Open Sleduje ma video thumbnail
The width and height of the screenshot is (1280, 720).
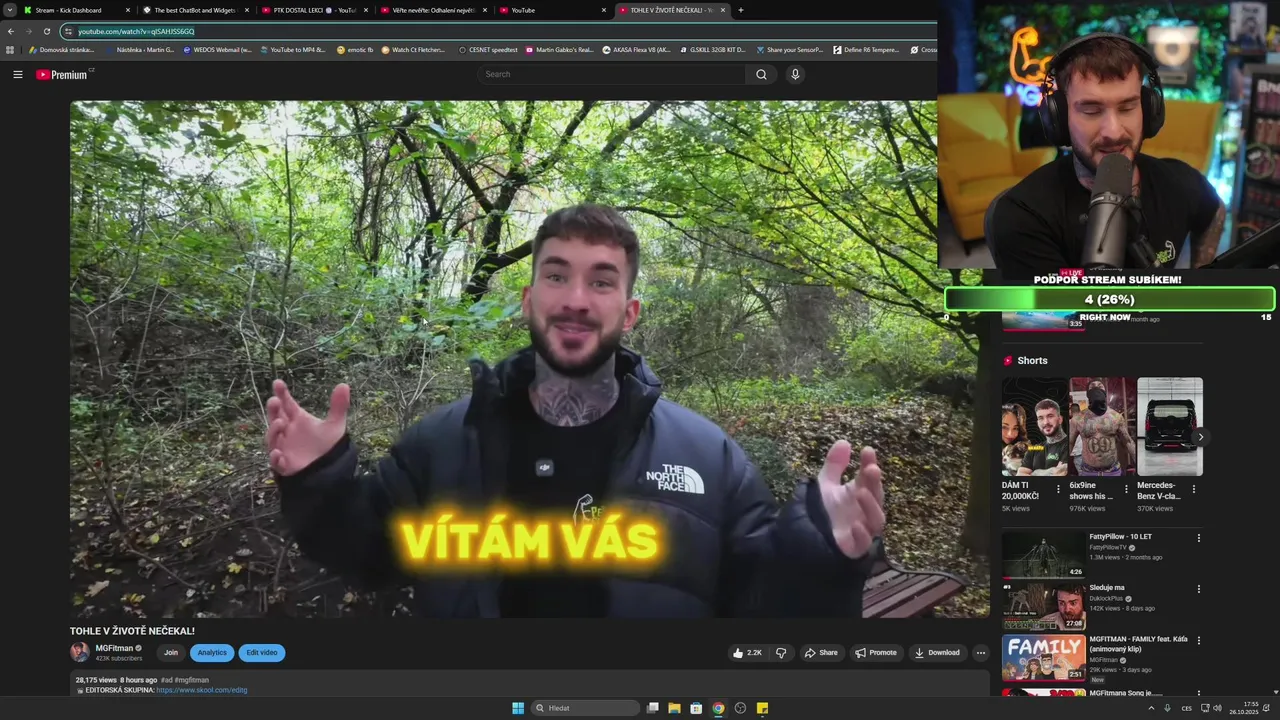1044,606
